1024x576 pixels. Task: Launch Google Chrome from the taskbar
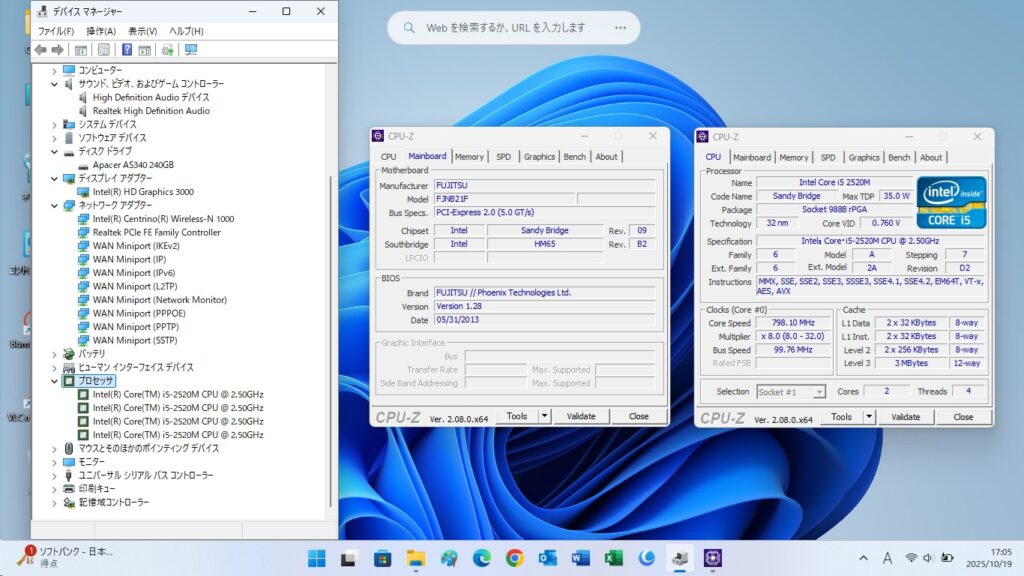coord(514,558)
